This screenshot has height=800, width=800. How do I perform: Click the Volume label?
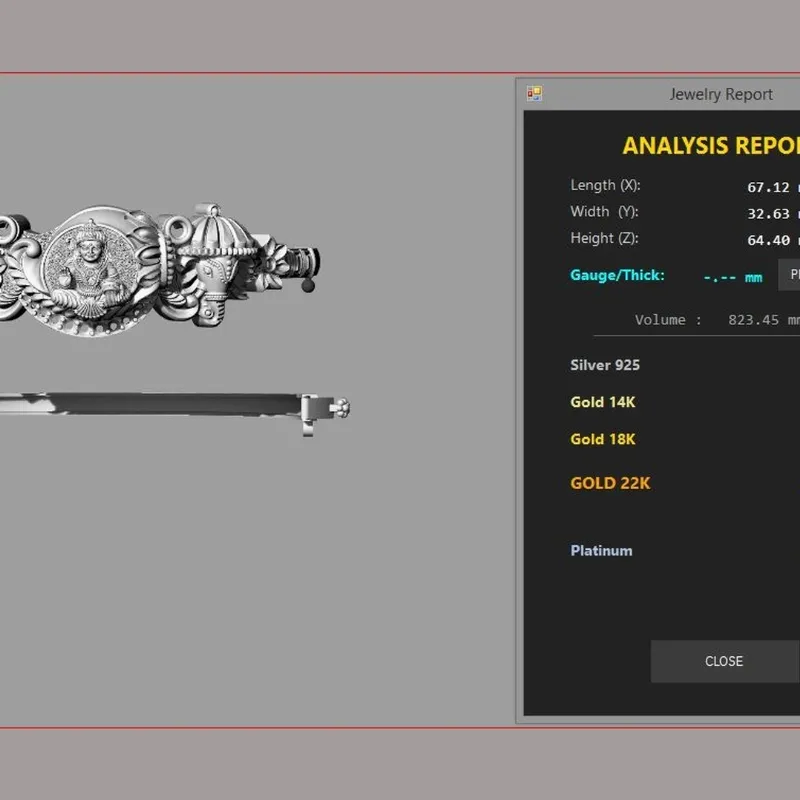(x=668, y=320)
